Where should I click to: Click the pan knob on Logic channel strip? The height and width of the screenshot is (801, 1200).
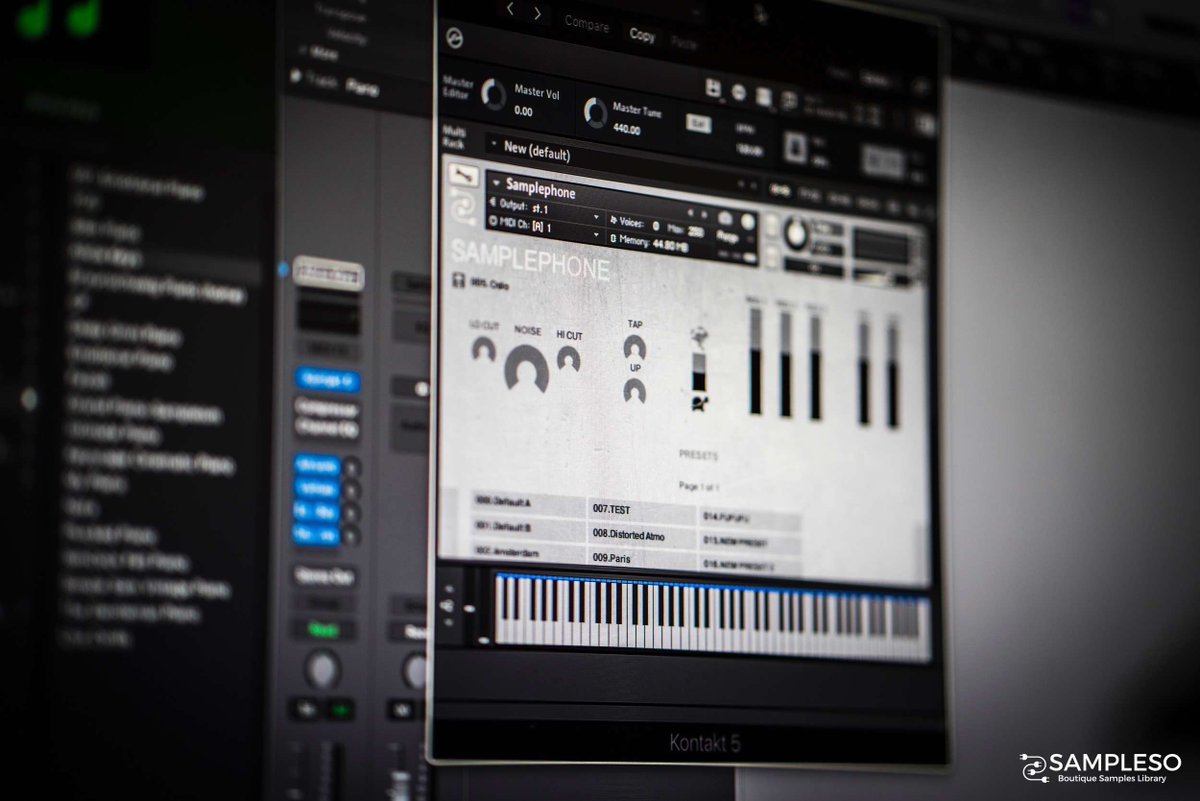[x=322, y=669]
